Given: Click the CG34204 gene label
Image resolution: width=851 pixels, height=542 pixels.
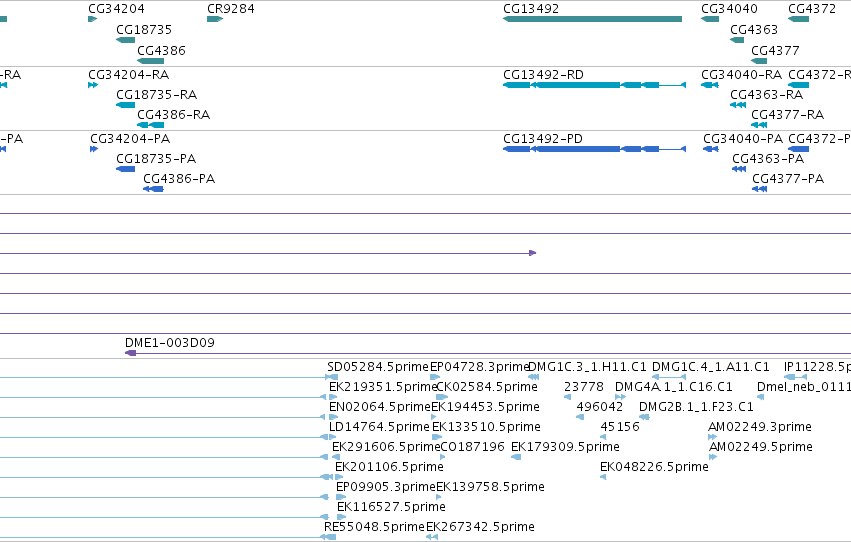Looking at the screenshot, I should 116,9.
